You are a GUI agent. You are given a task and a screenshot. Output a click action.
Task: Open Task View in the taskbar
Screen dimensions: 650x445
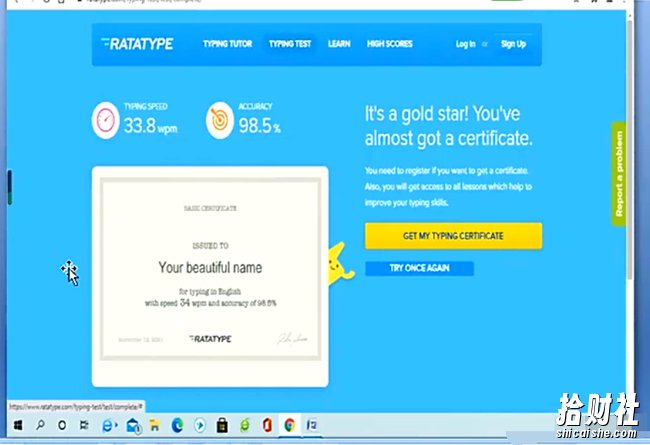[x=84, y=425]
